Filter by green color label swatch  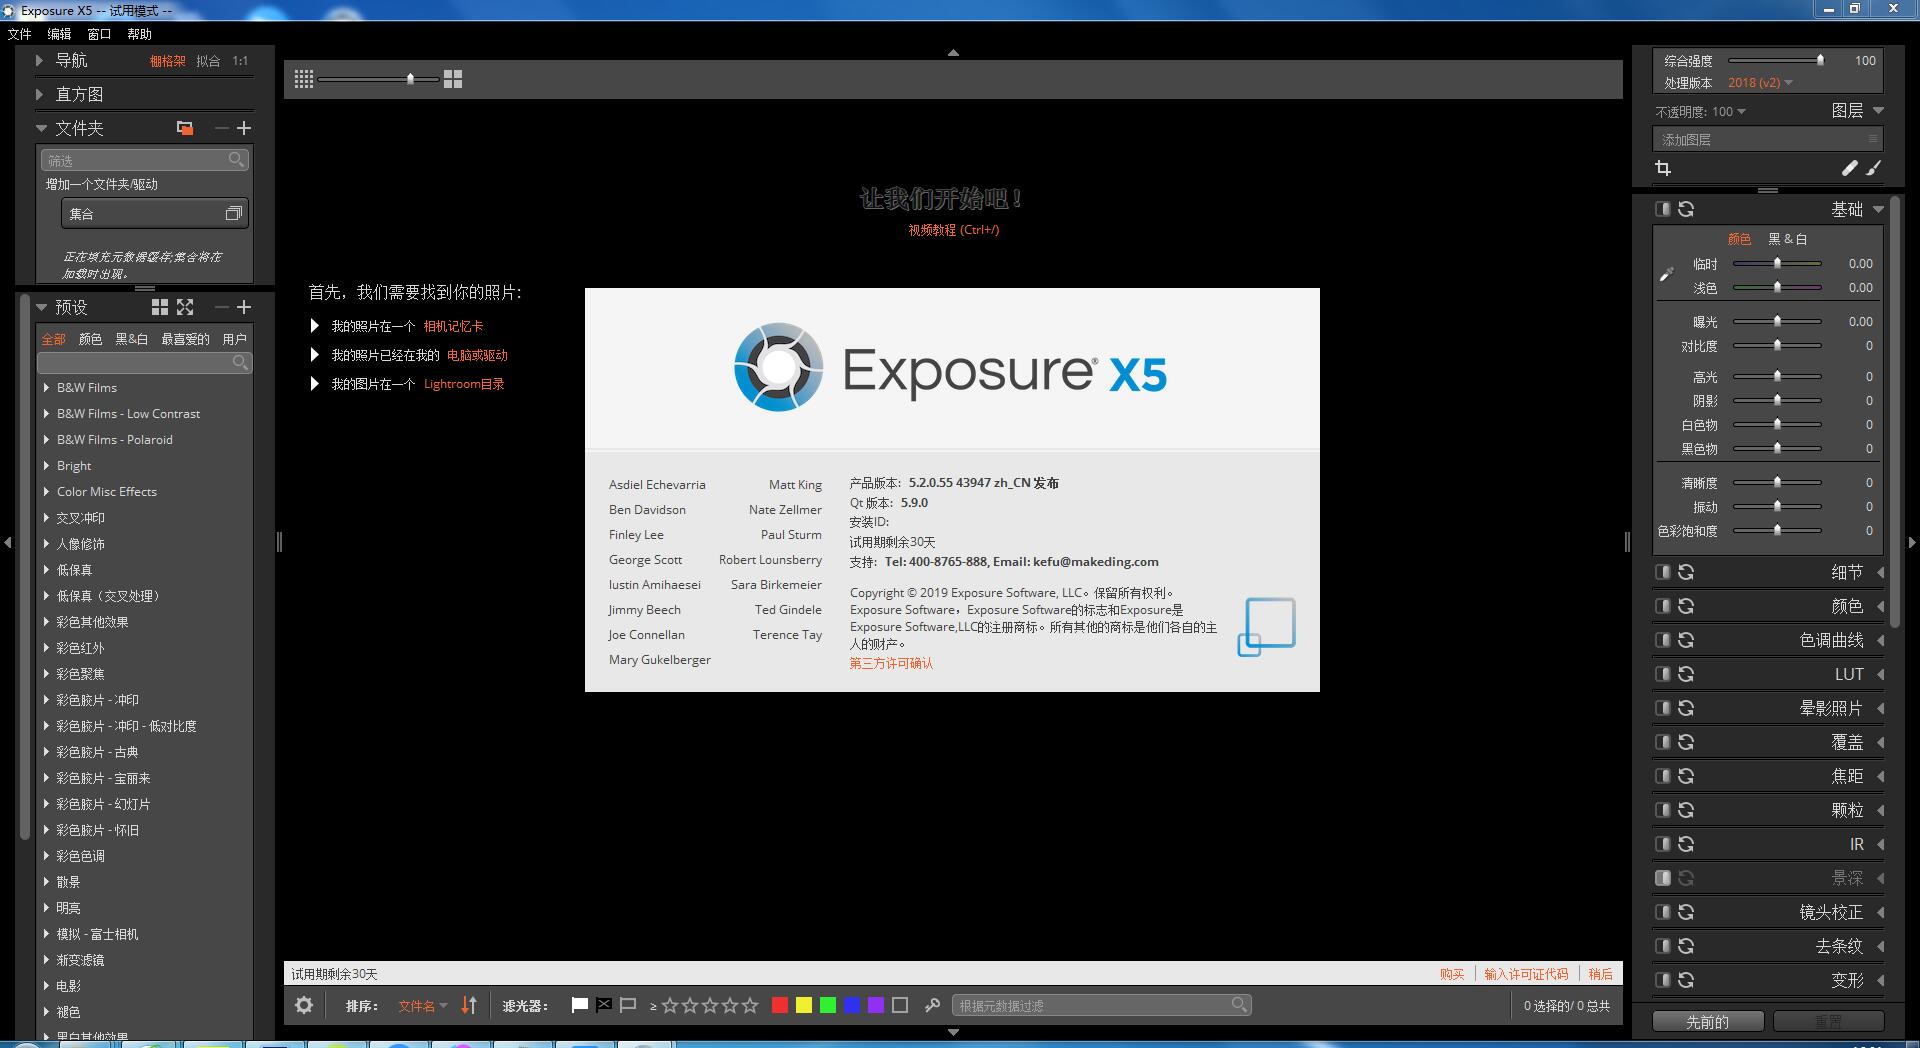point(828,1005)
